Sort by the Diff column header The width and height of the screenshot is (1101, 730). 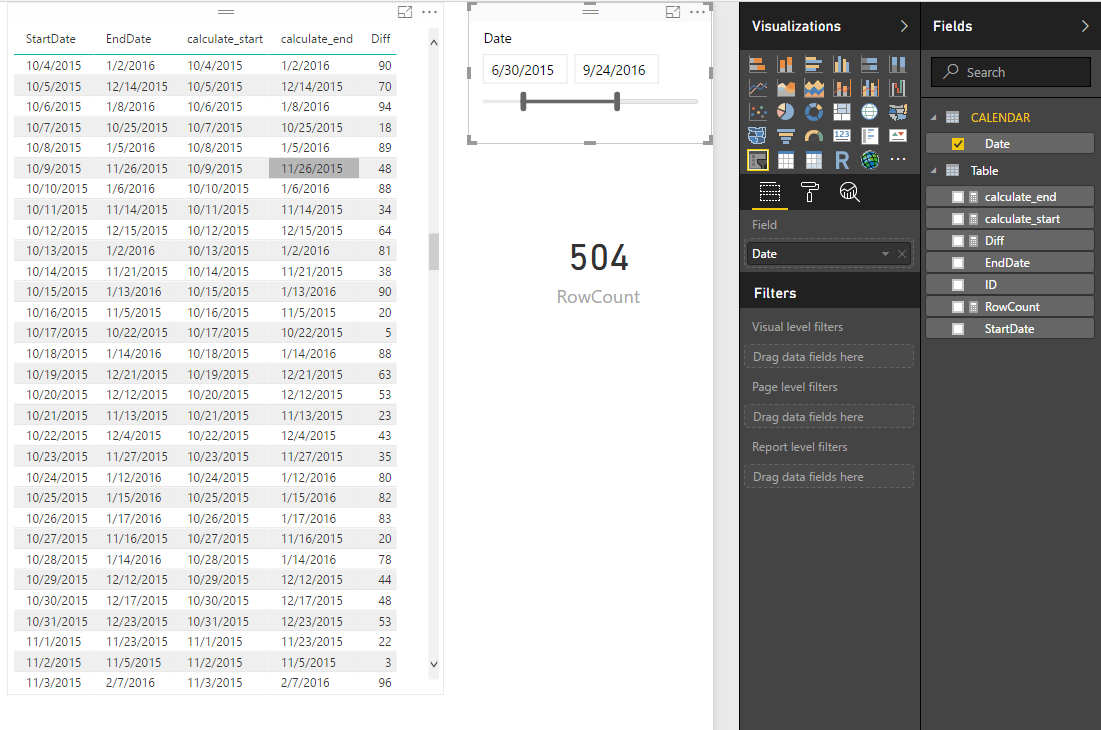click(381, 39)
